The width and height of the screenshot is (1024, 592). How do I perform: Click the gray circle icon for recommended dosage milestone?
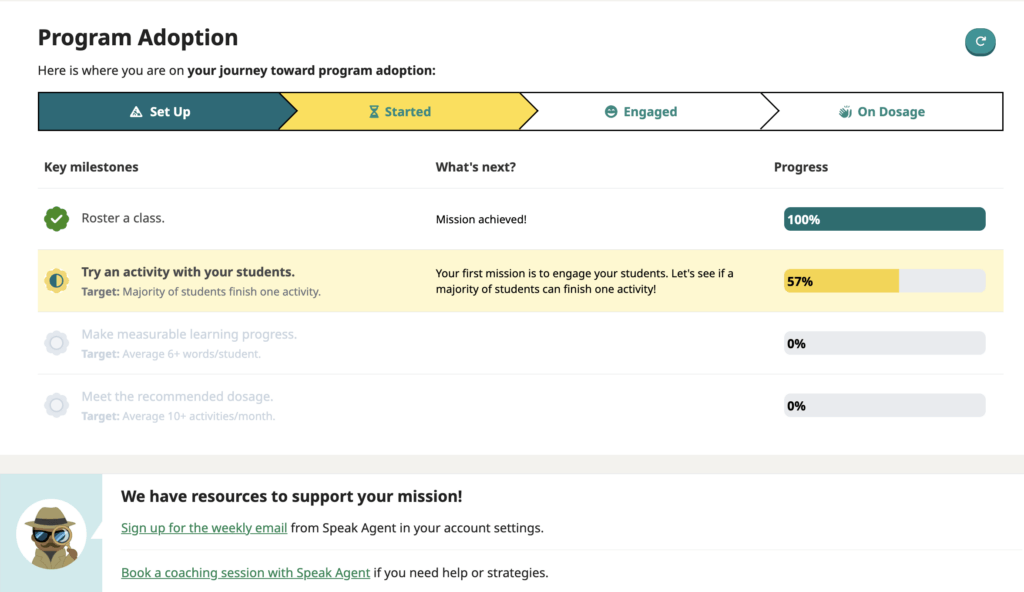pyautogui.click(x=57, y=405)
